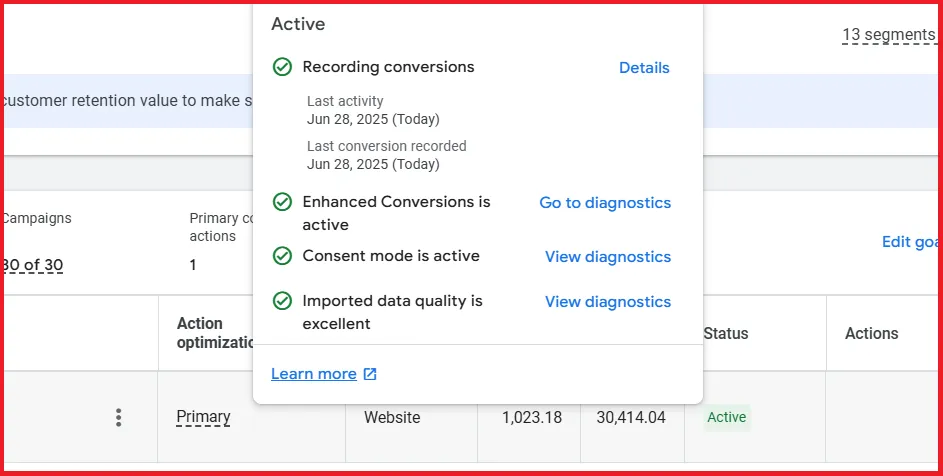
Task: Click the green Active status badge
Action: [726, 417]
